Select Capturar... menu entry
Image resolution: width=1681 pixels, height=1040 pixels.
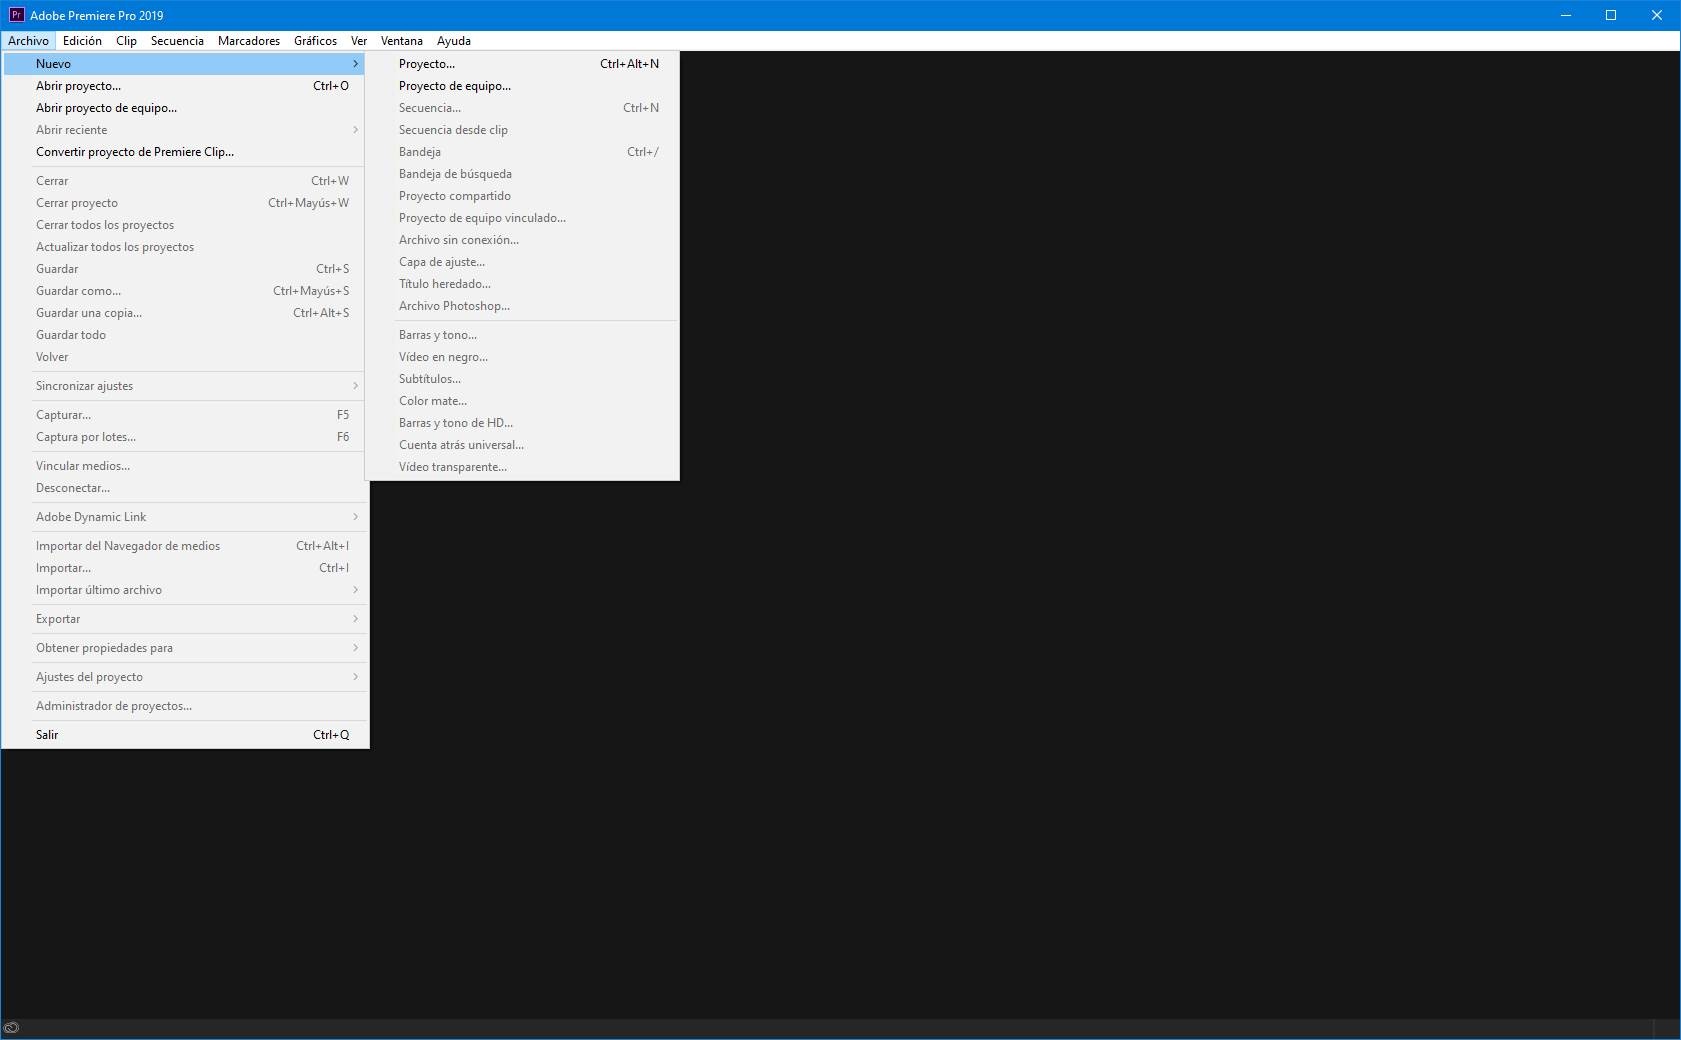(186, 415)
